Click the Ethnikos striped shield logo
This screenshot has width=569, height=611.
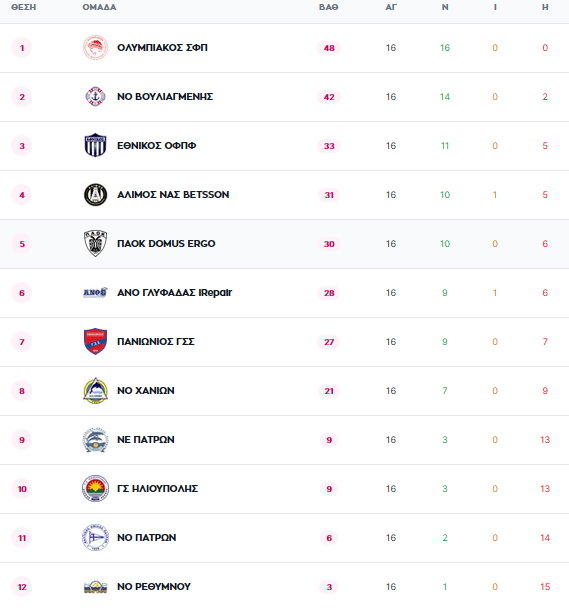95,145
